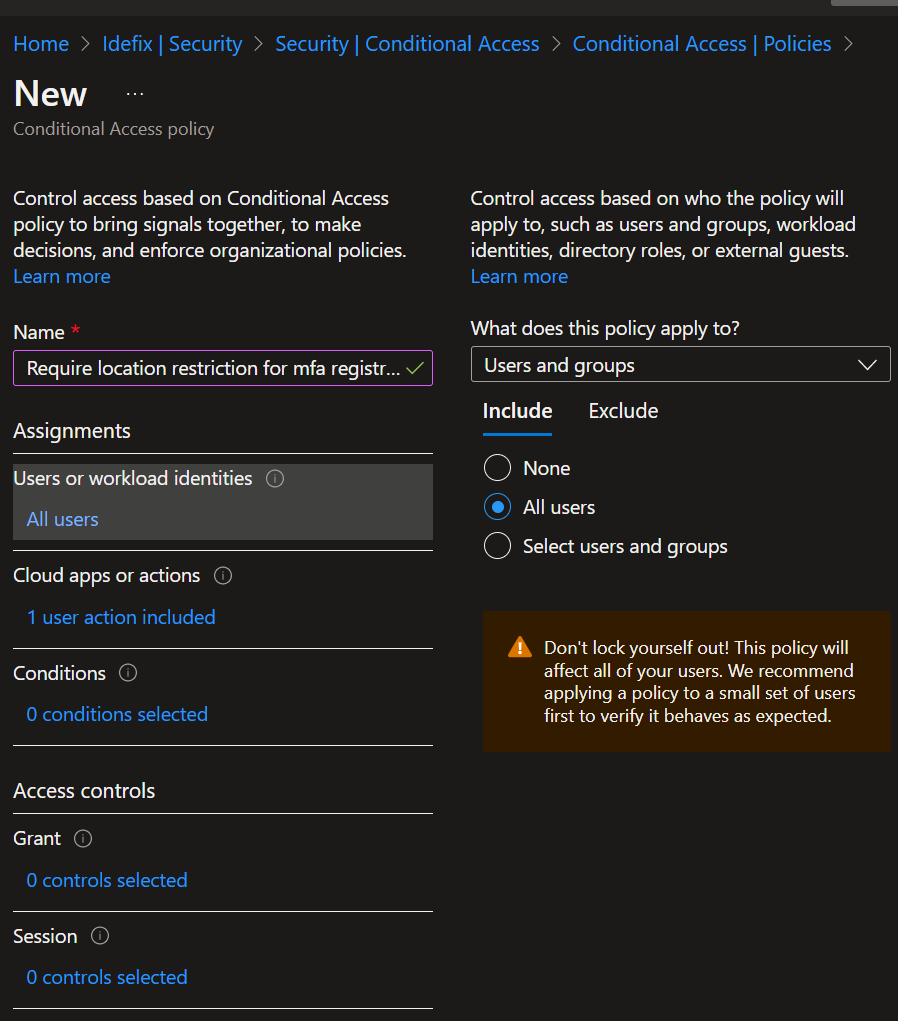
Task: Open 0 conditions selected under Conditions
Action: tap(117, 714)
